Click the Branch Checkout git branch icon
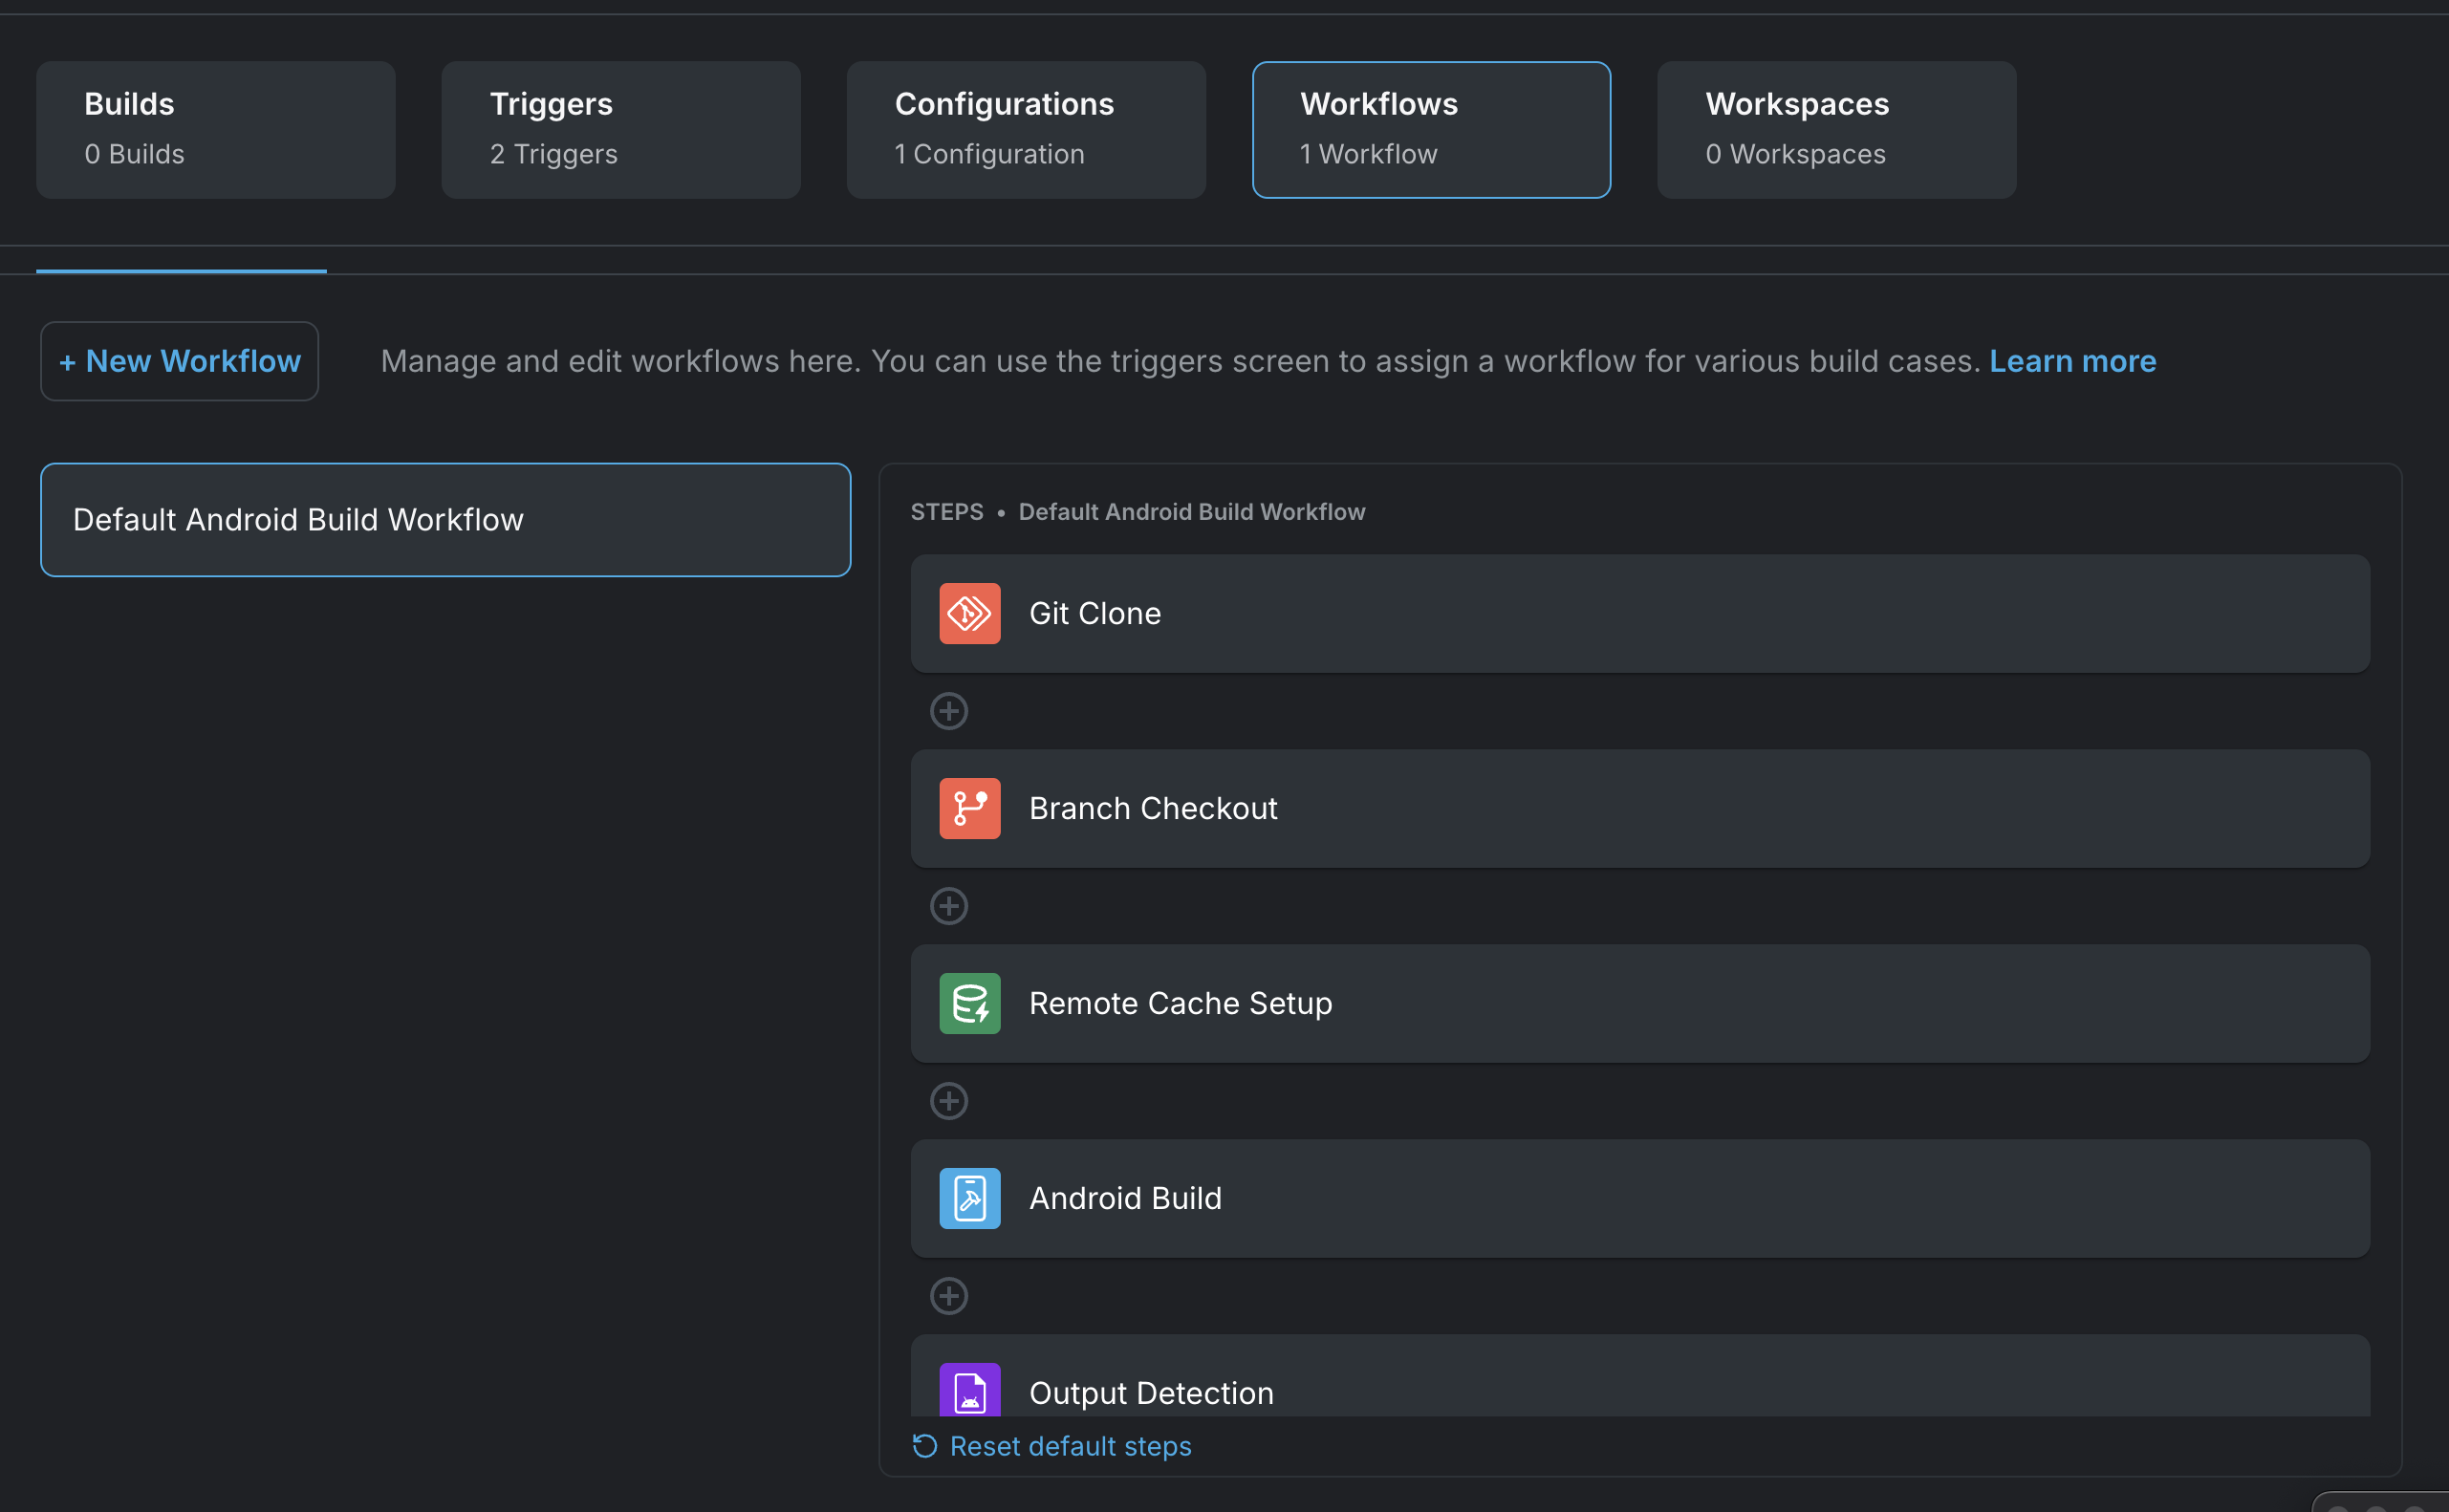The height and width of the screenshot is (1512, 2449). click(968, 808)
